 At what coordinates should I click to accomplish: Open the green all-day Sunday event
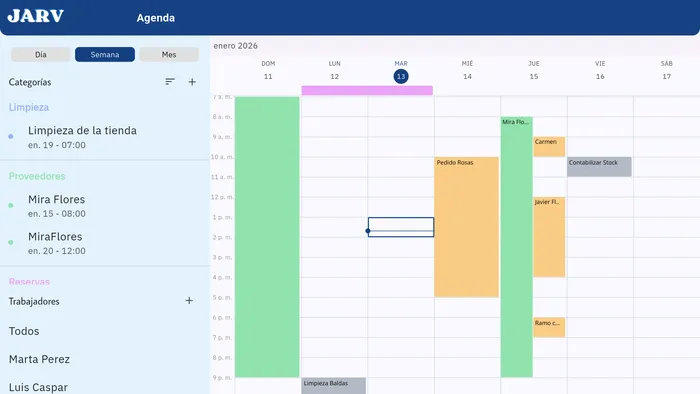click(x=267, y=236)
